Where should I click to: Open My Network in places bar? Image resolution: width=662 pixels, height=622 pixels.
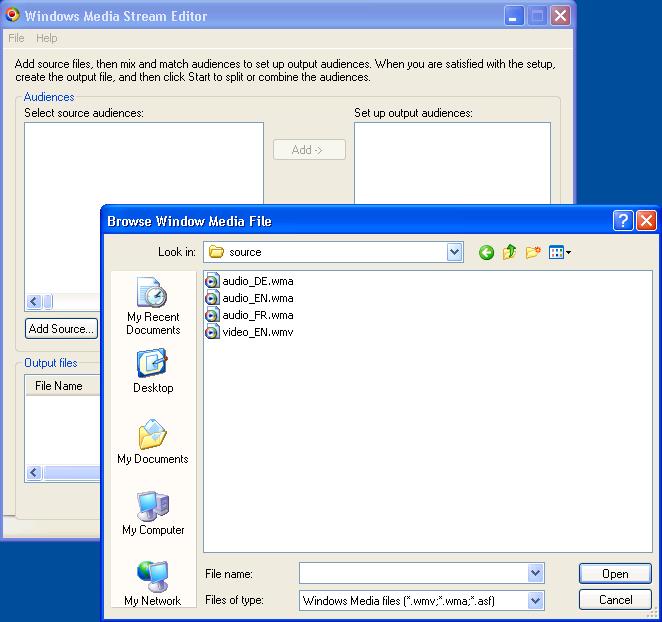coord(153,584)
